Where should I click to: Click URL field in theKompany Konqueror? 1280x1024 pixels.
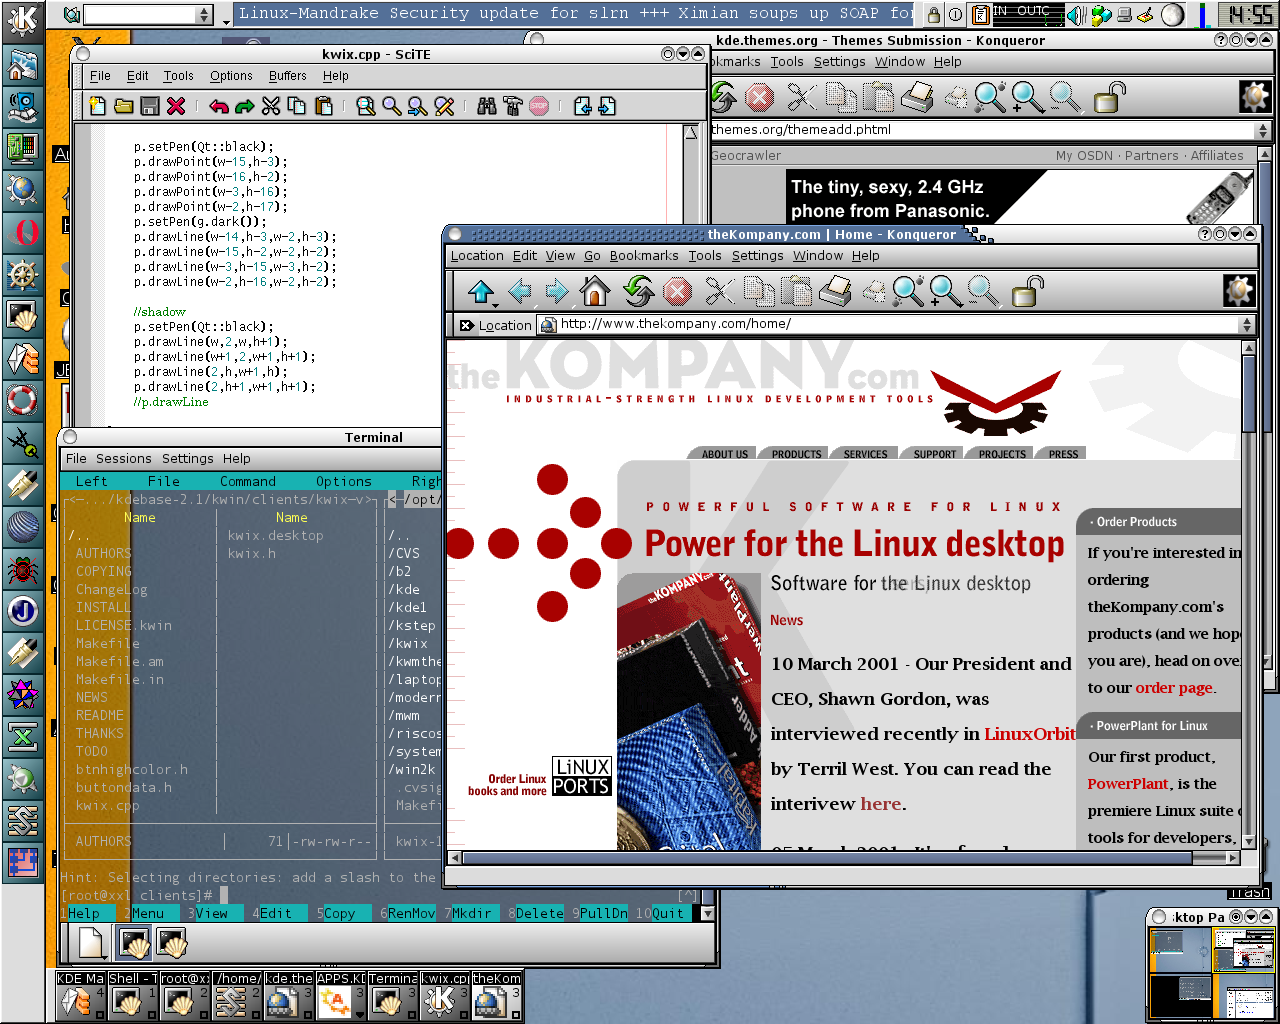(x=888, y=324)
